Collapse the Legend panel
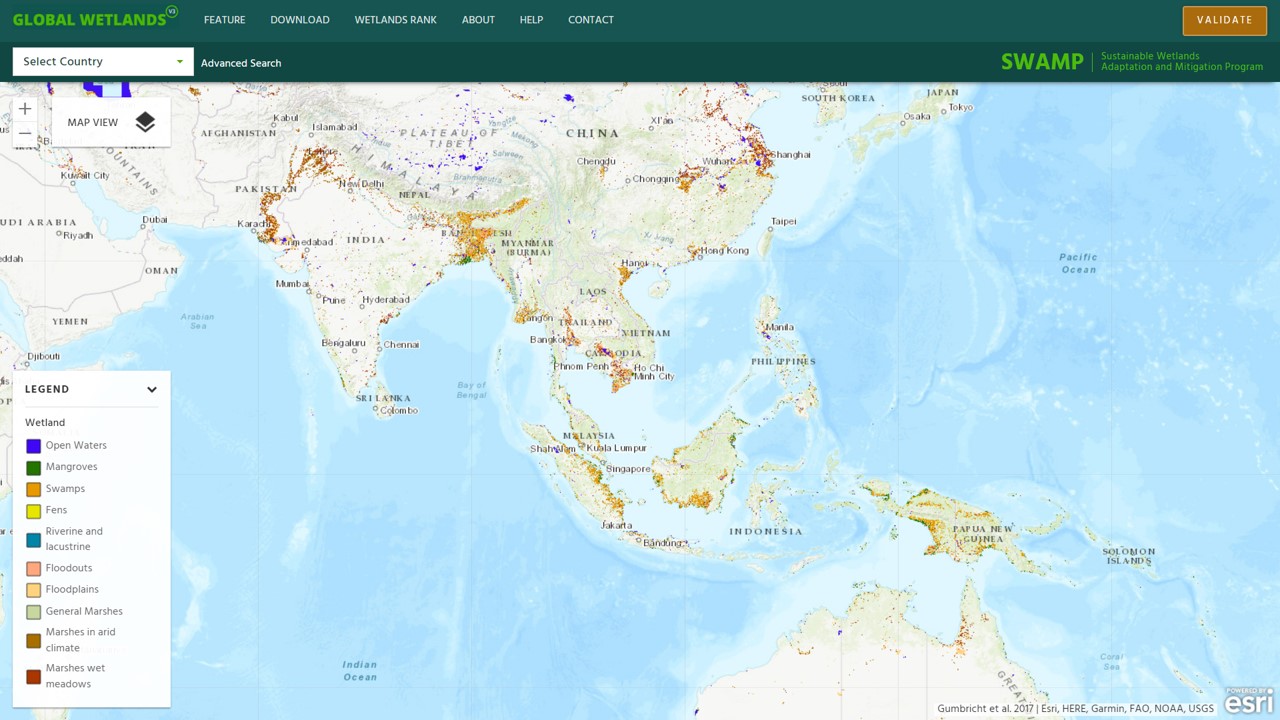Screen dimensions: 1280x720 pyautogui.click(x=152, y=390)
